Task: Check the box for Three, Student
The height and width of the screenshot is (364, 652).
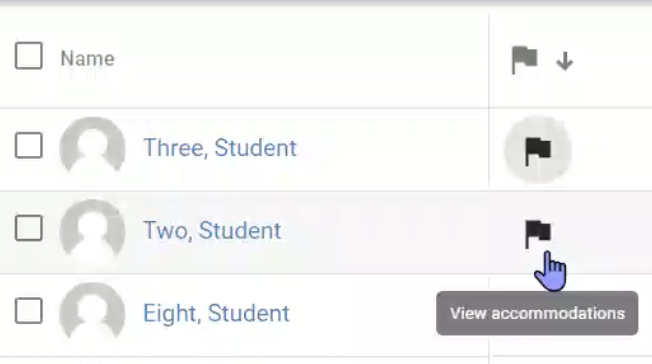Action: (x=29, y=146)
